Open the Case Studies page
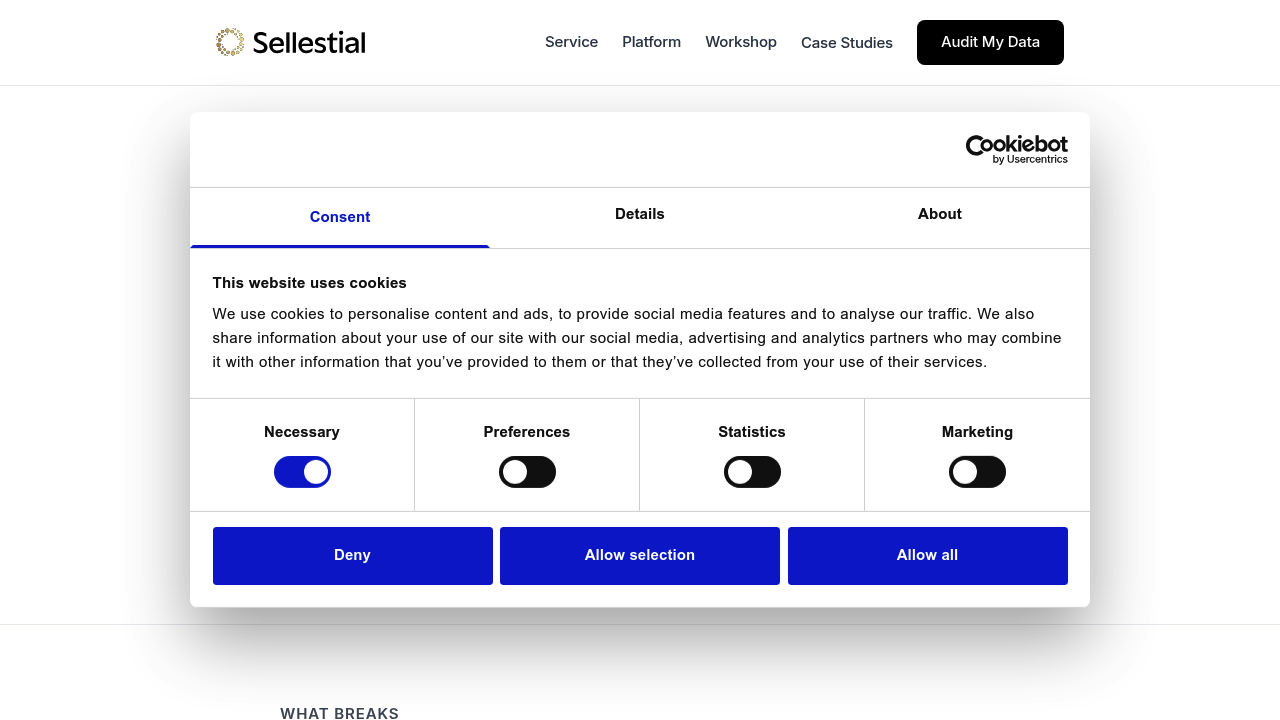Screen dimensions: 1280x720 pos(847,42)
